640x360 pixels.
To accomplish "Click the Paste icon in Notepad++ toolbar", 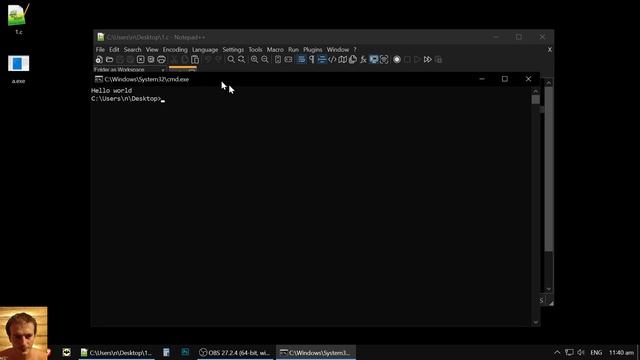I will point(195,60).
